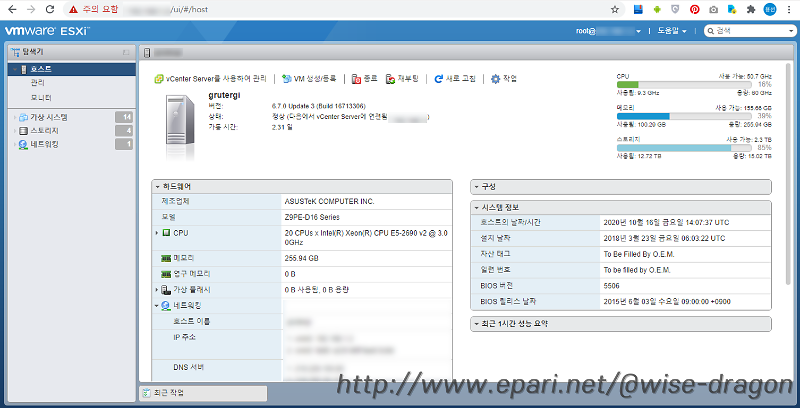
Task: Click the 스토리지 count badge 4
Action: tap(124, 131)
